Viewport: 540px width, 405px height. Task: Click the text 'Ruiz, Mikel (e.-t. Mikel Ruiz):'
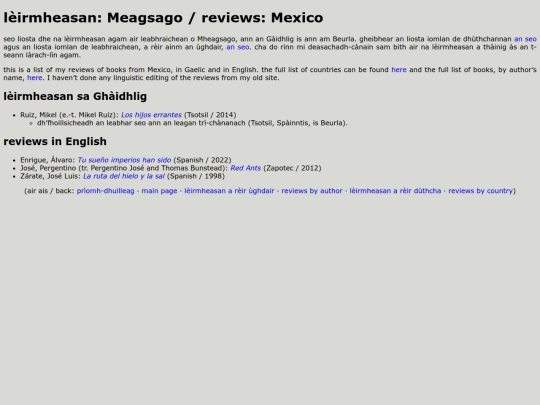(x=69, y=115)
